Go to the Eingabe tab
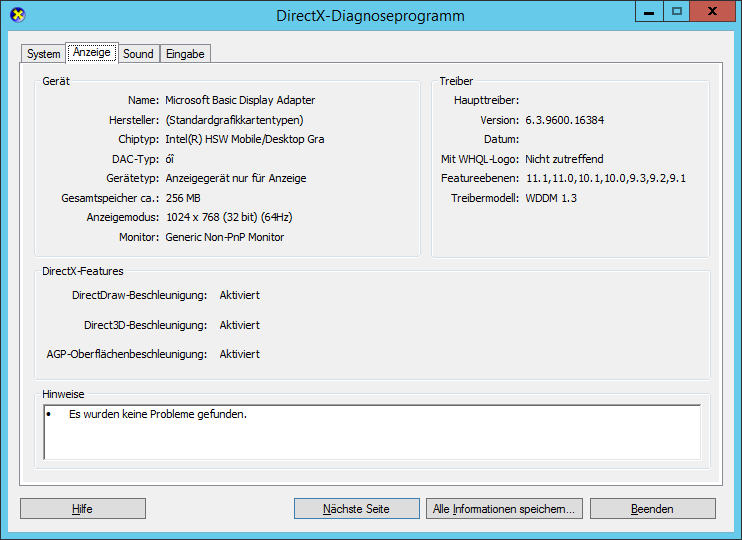The width and height of the screenshot is (742, 540). 185,54
